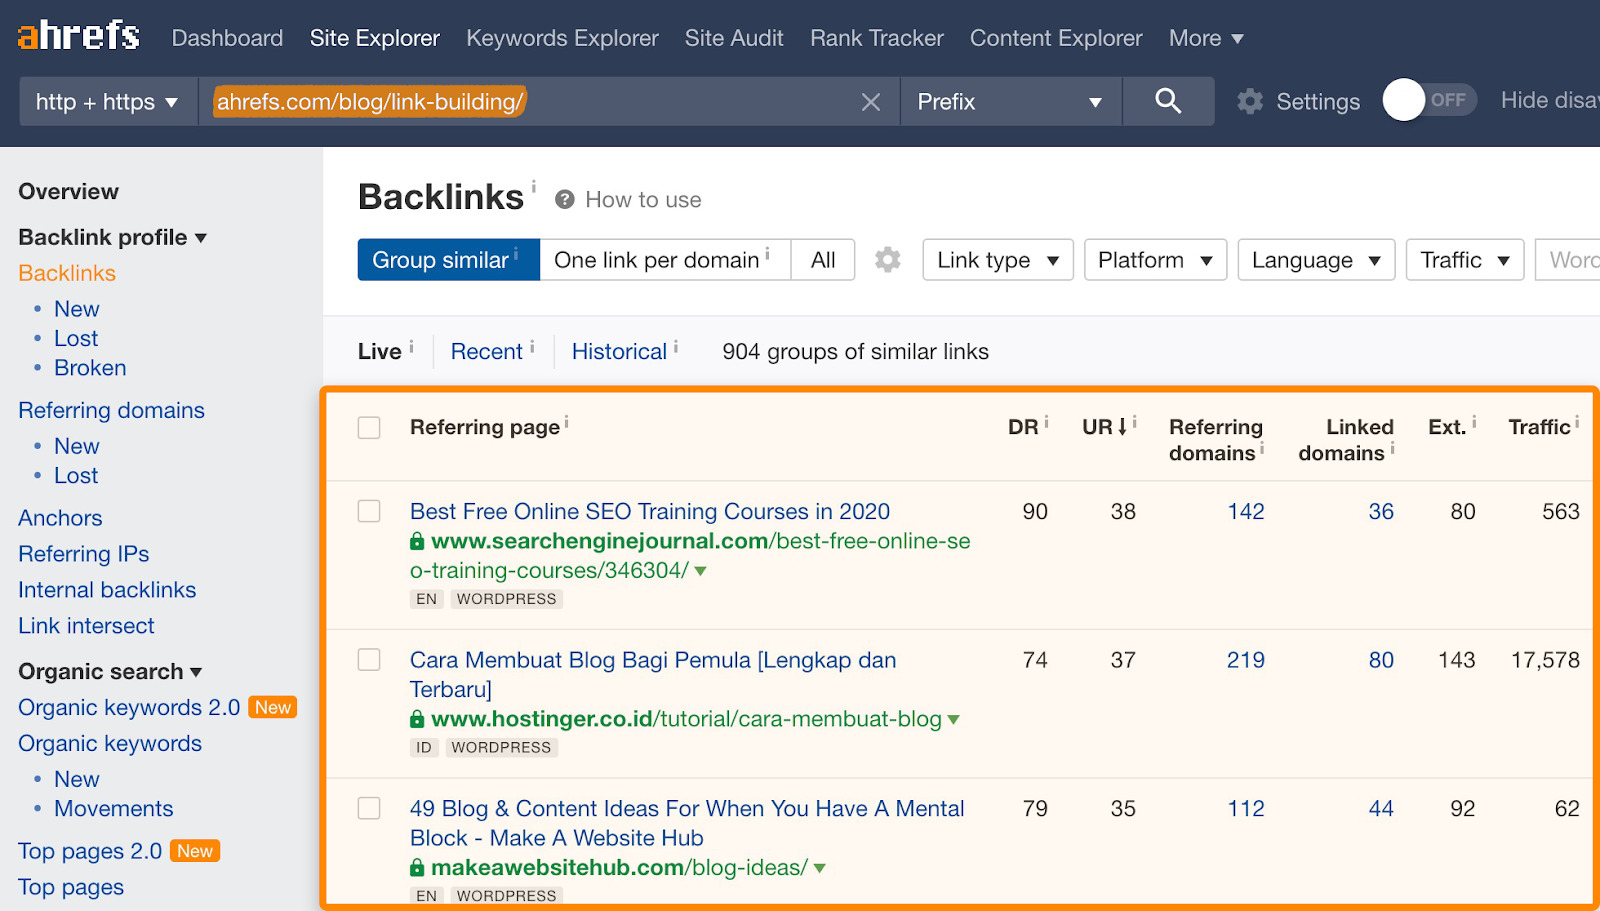1600x911 pixels.
Task: Click the How to use help icon
Action: [x=565, y=200]
